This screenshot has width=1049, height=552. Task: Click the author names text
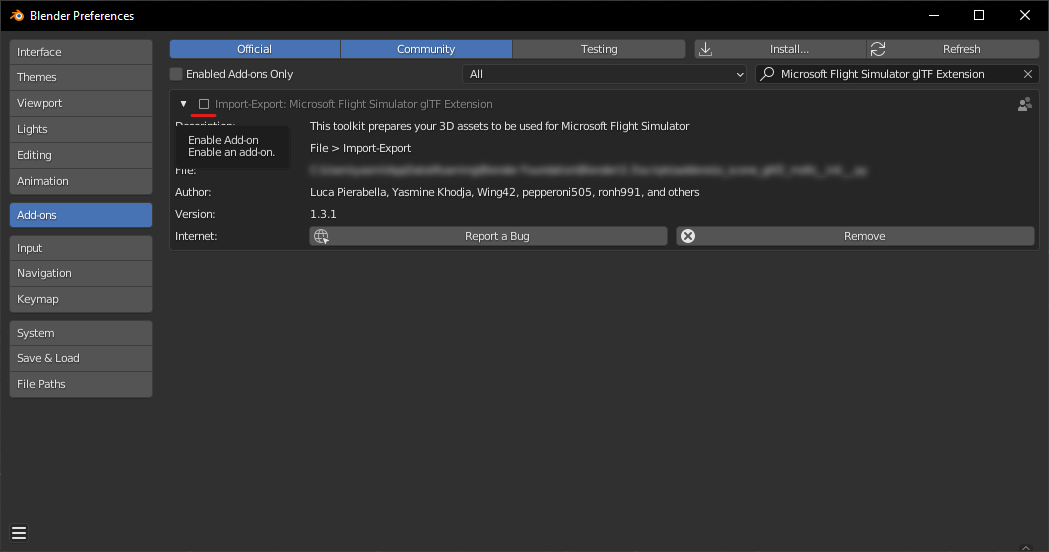pyautogui.click(x=504, y=192)
